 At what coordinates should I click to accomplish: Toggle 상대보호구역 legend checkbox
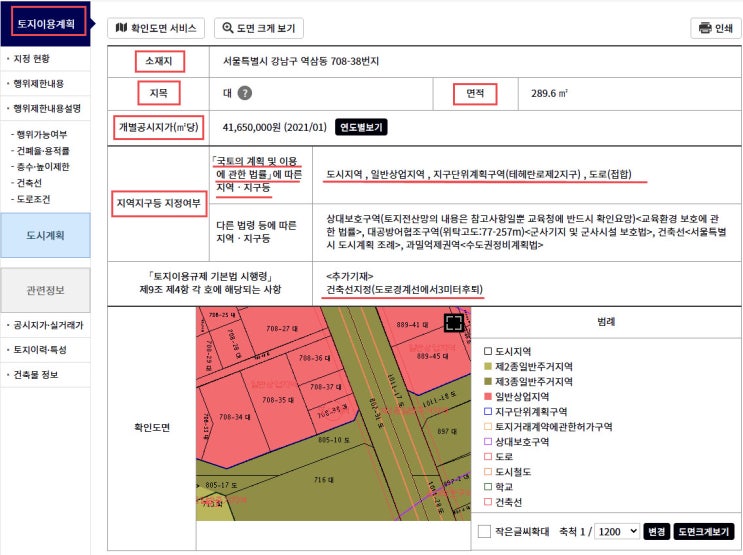pyautogui.click(x=488, y=441)
